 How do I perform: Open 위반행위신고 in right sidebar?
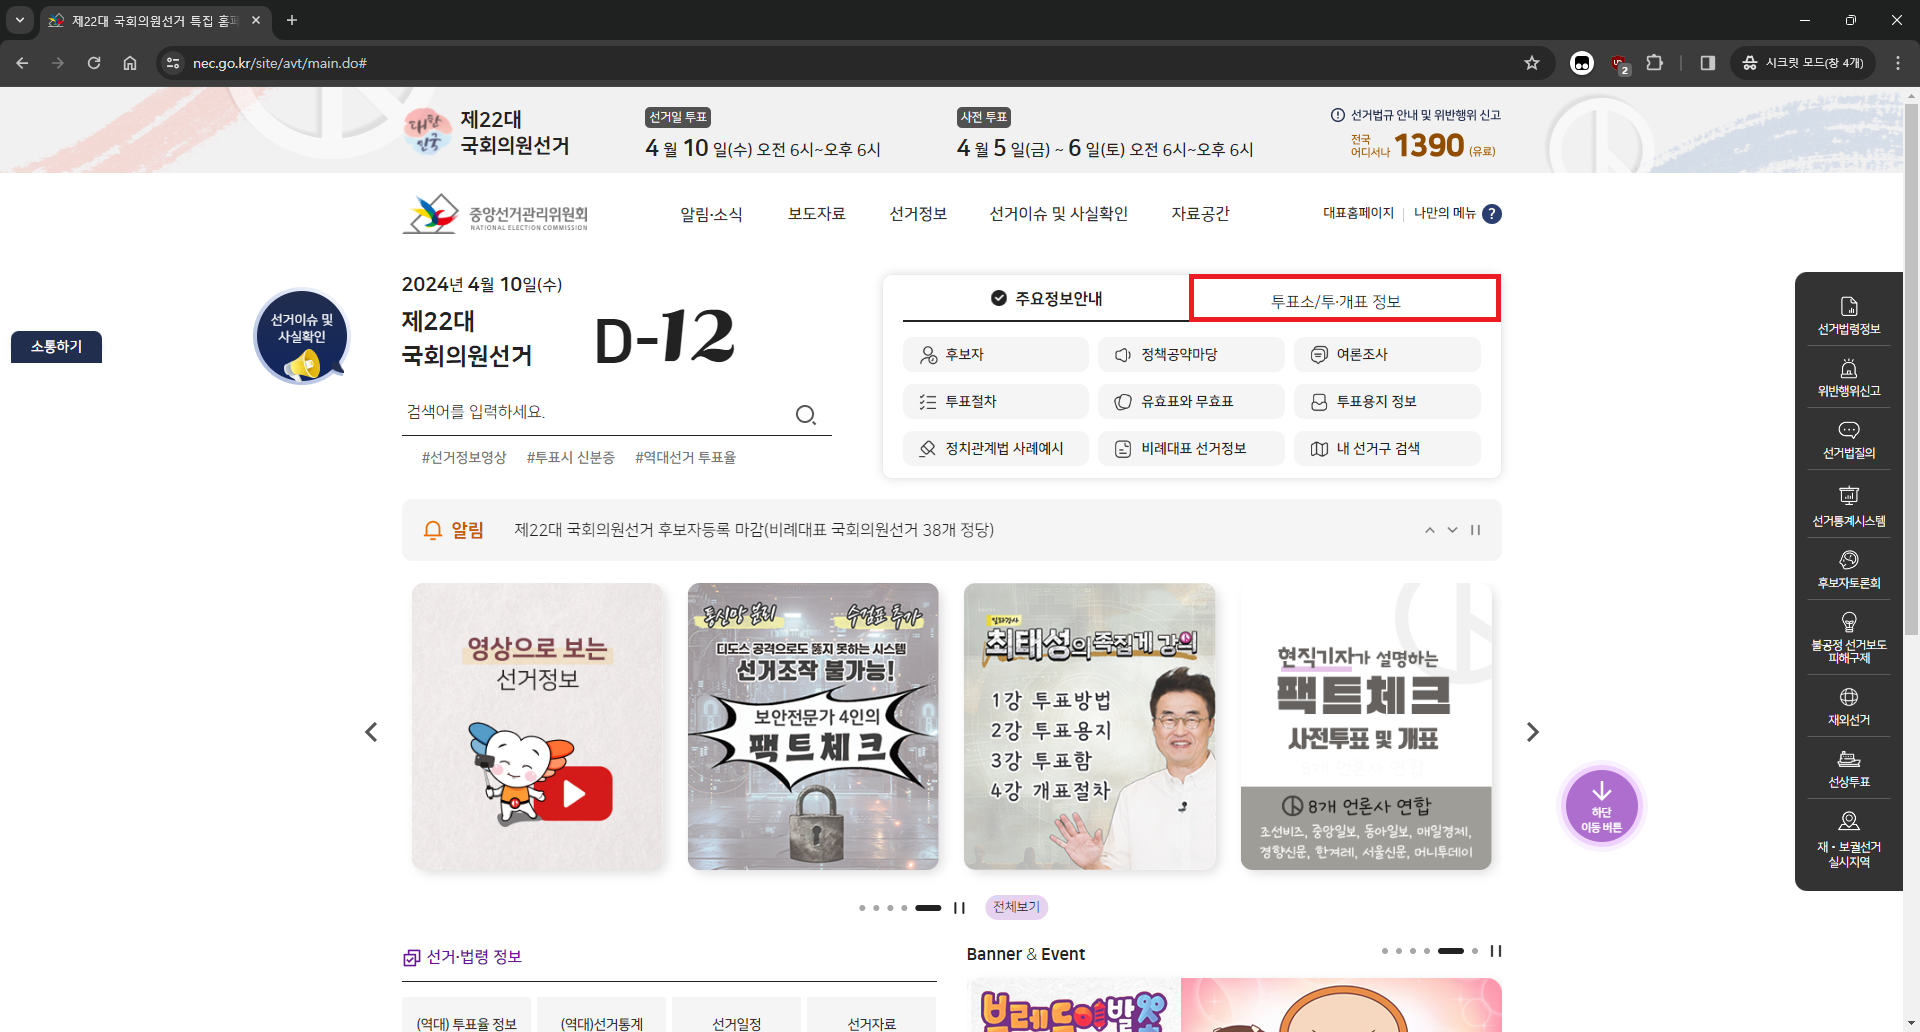[x=1848, y=379]
